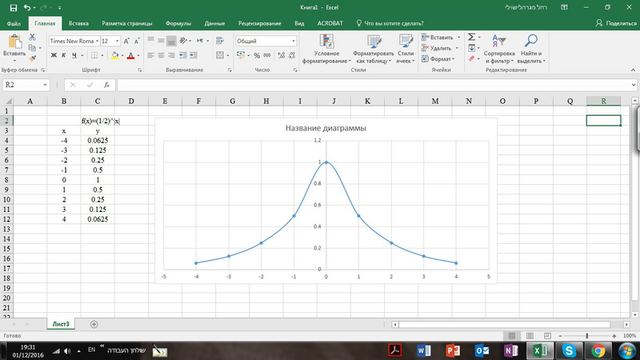
Task: Open the number format dropdown (Общий)
Action: click(293, 41)
